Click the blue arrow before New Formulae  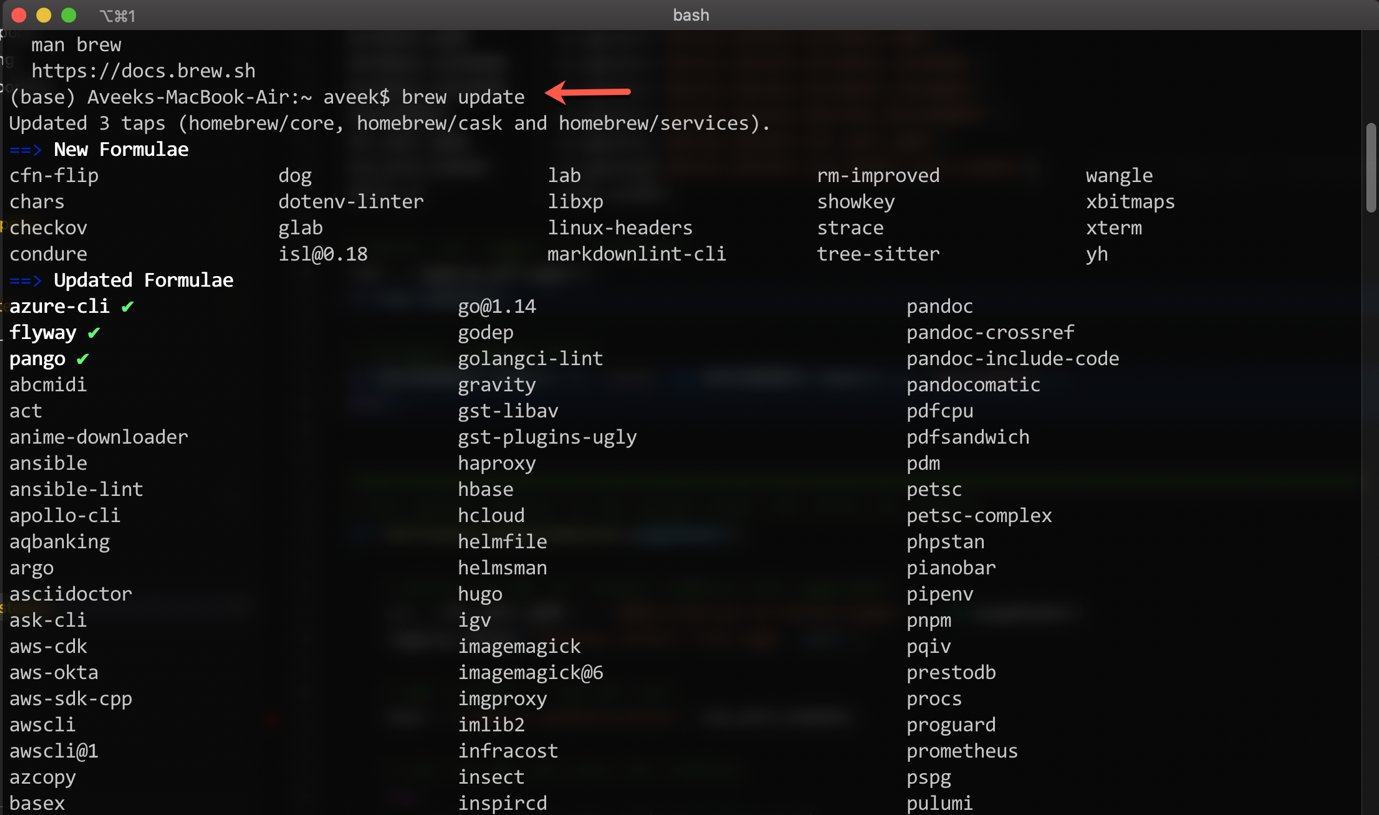26,150
